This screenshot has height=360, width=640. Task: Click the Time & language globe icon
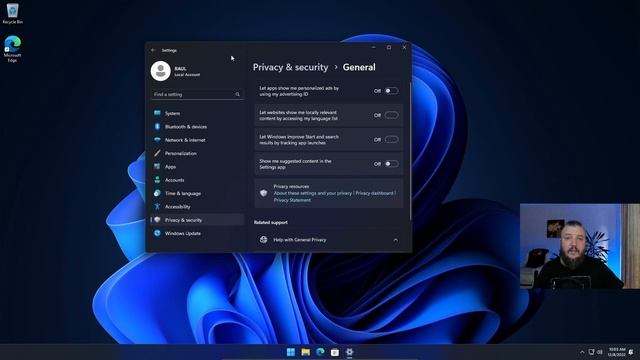[157, 193]
